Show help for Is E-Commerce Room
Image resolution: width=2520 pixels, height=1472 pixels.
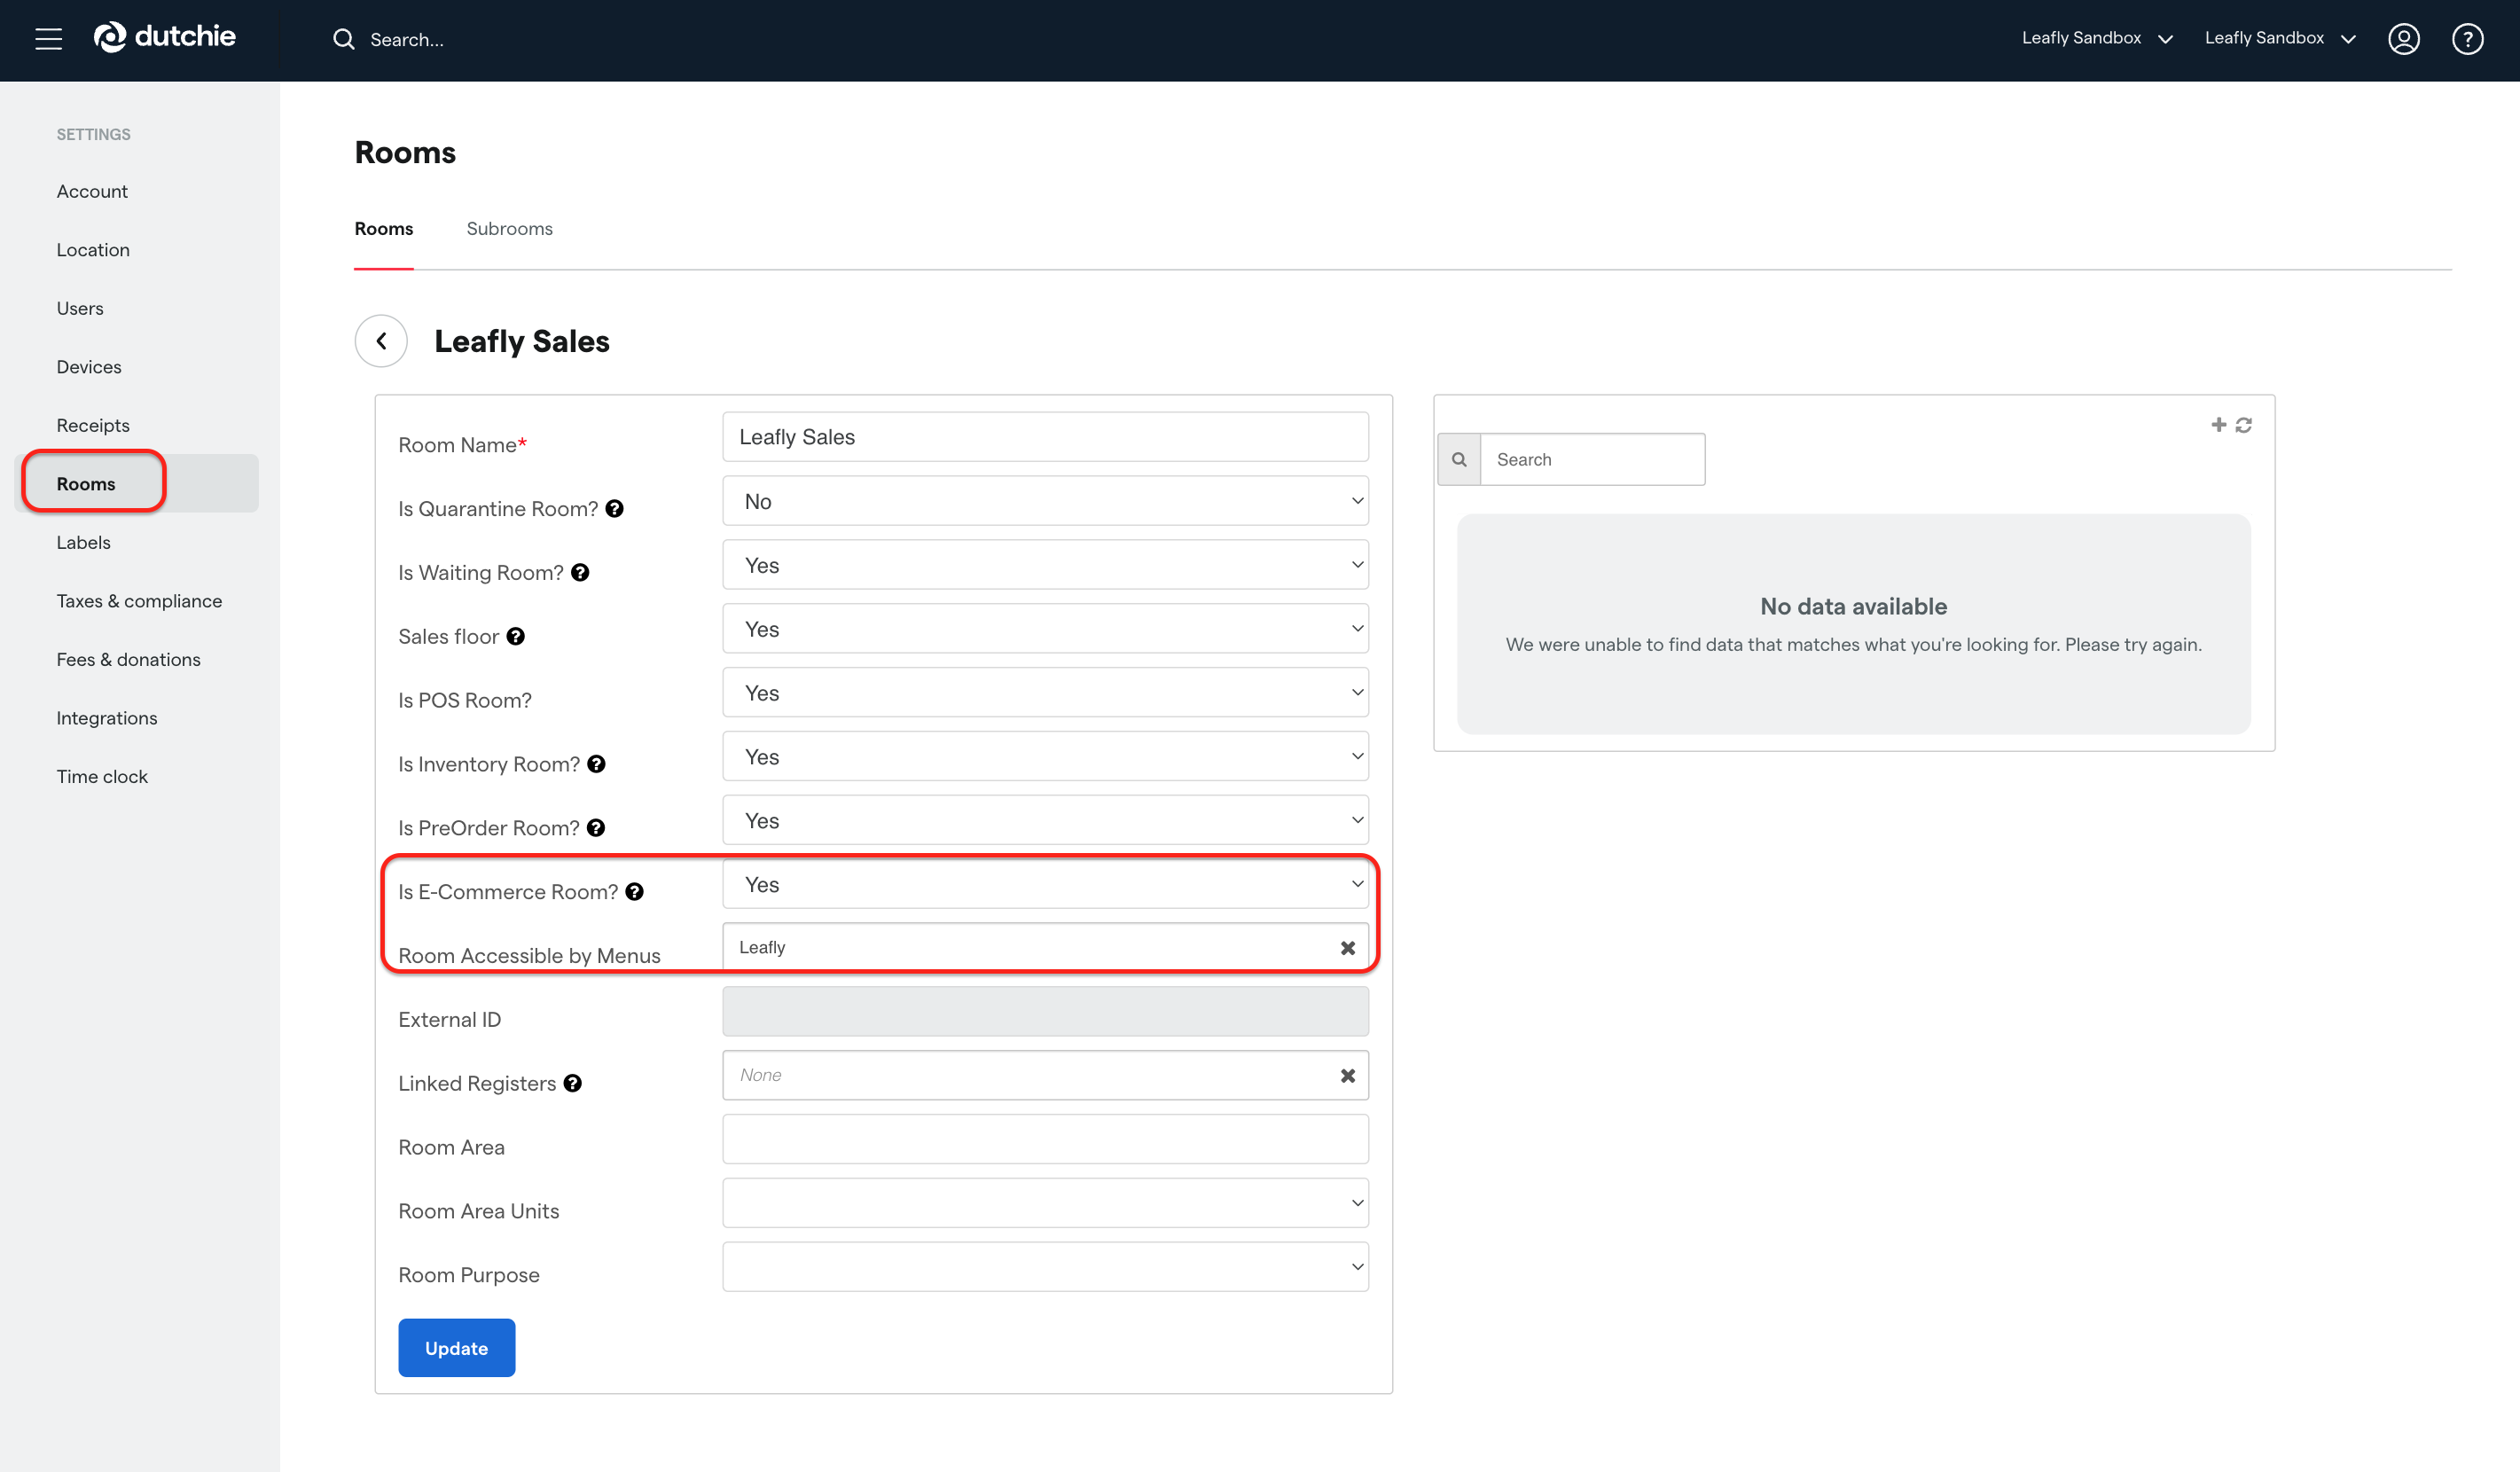click(635, 892)
